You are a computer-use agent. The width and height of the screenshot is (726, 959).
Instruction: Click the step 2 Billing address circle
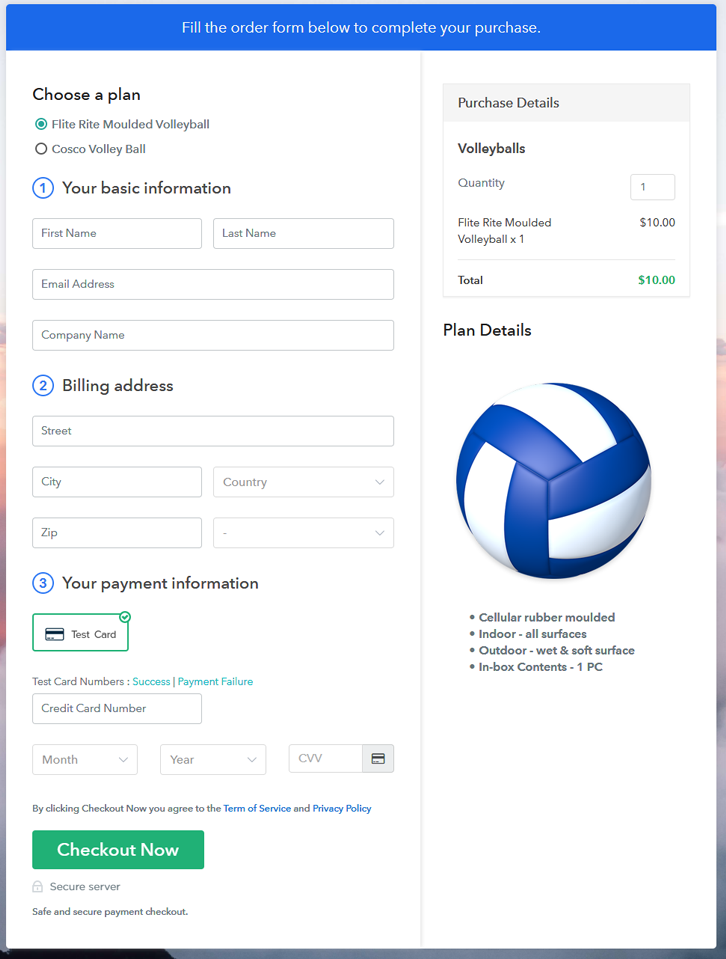(x=43, y=385)
